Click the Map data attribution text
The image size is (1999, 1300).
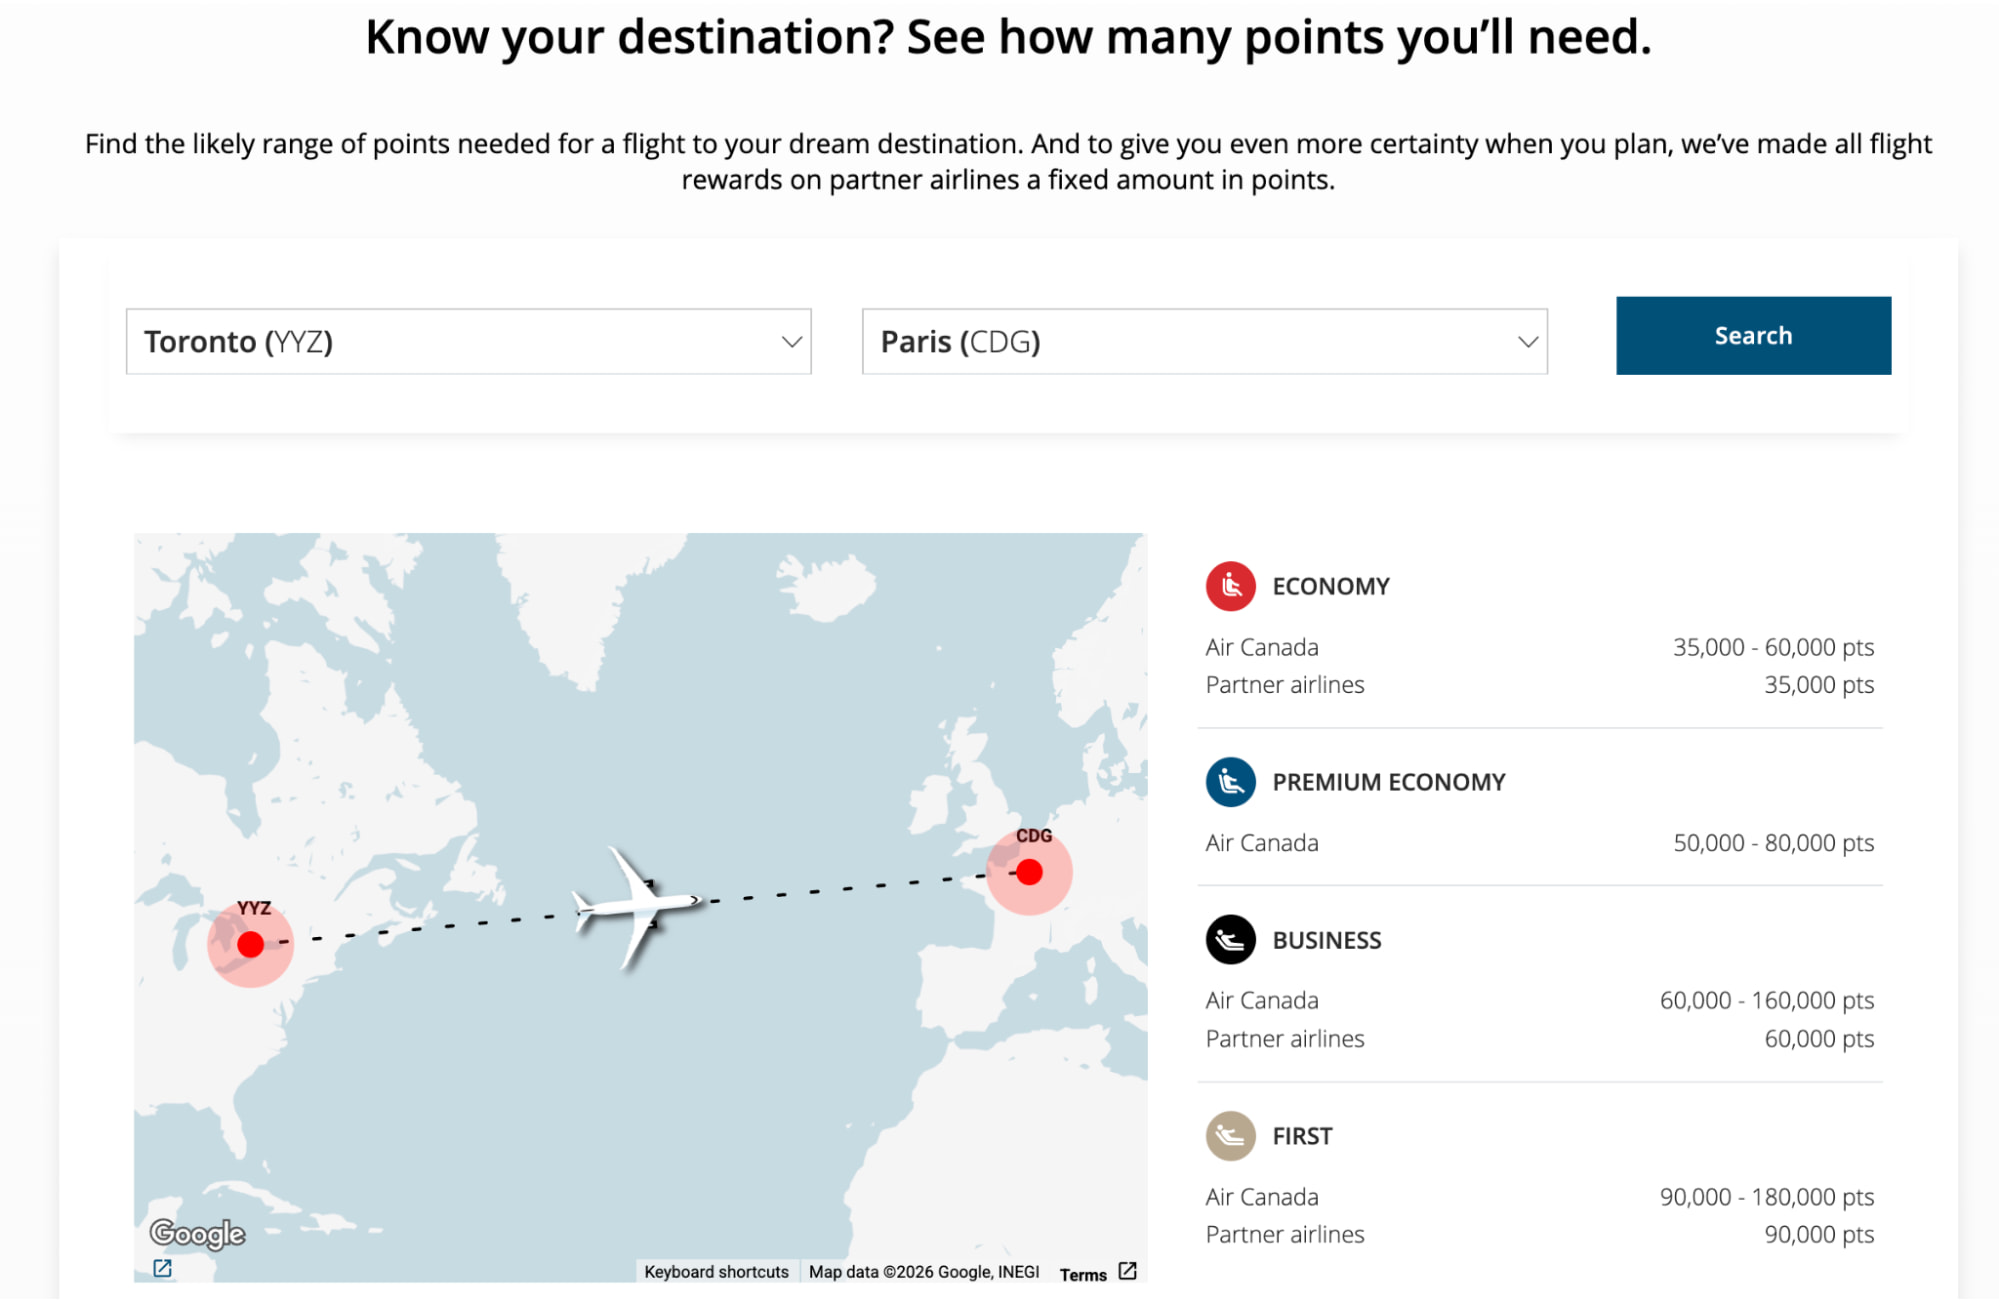pos(923,1271)
